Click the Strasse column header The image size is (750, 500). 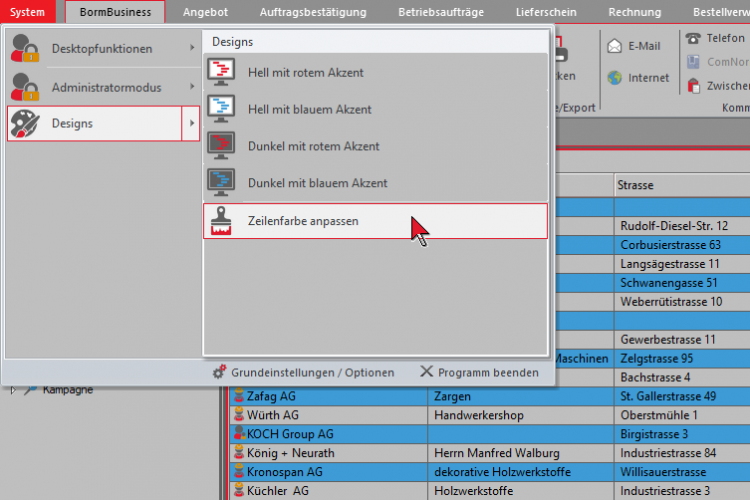tap(680, 185)
